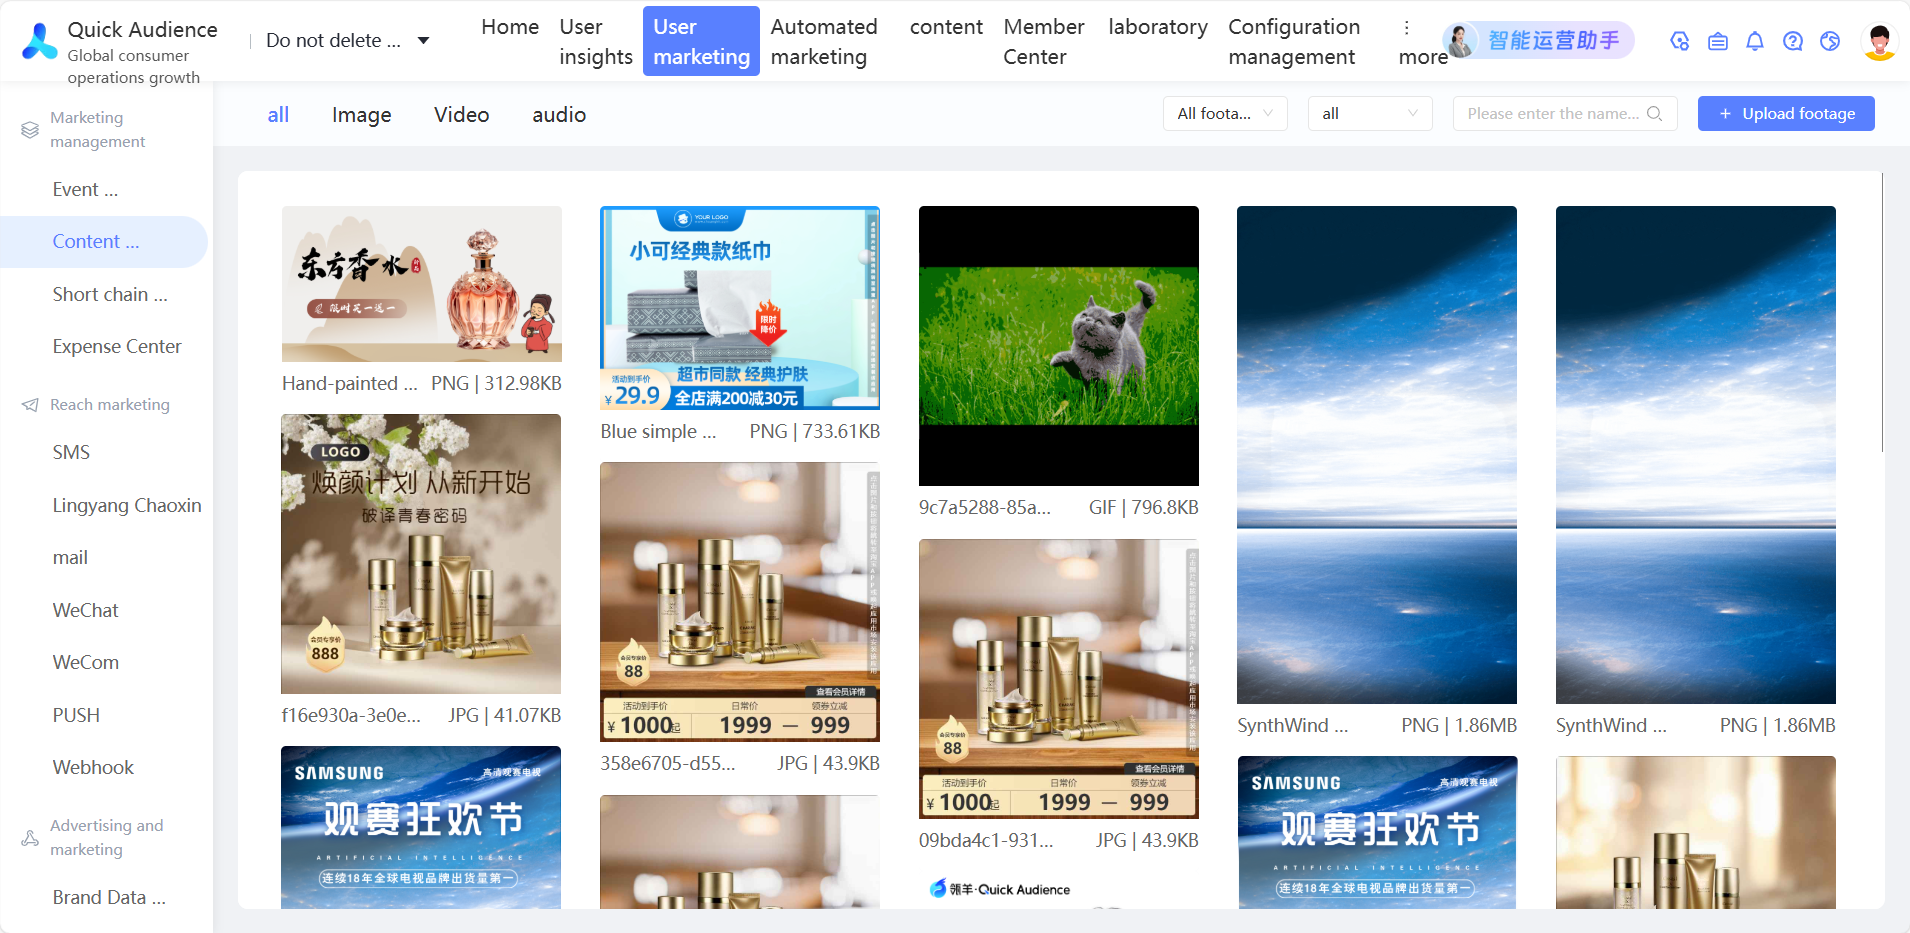Click the magnifier search icon
Screen dimensions: 1910x933
click(x=1655, y=114)
